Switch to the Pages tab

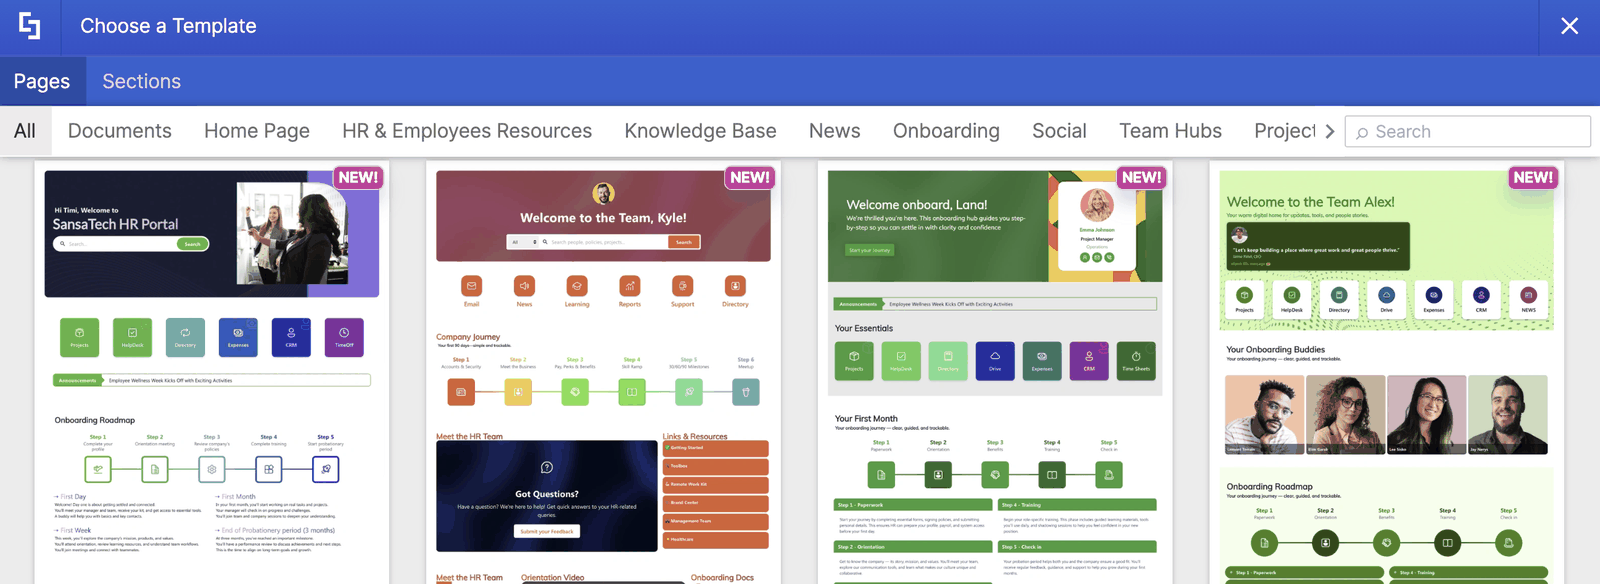point(42,81)
